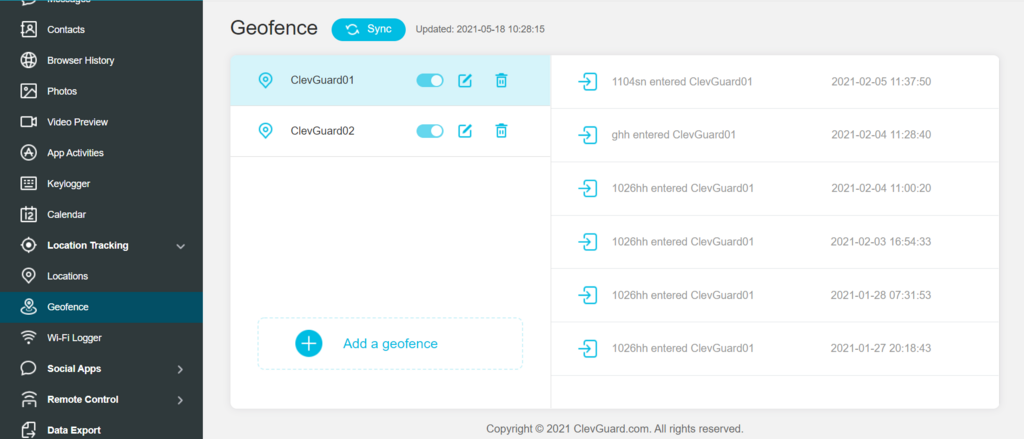The width and height of the screenshot is (1024, 439).
Task: Select the ClevGuard01 geofence name
Action: [x=323, y=80]
